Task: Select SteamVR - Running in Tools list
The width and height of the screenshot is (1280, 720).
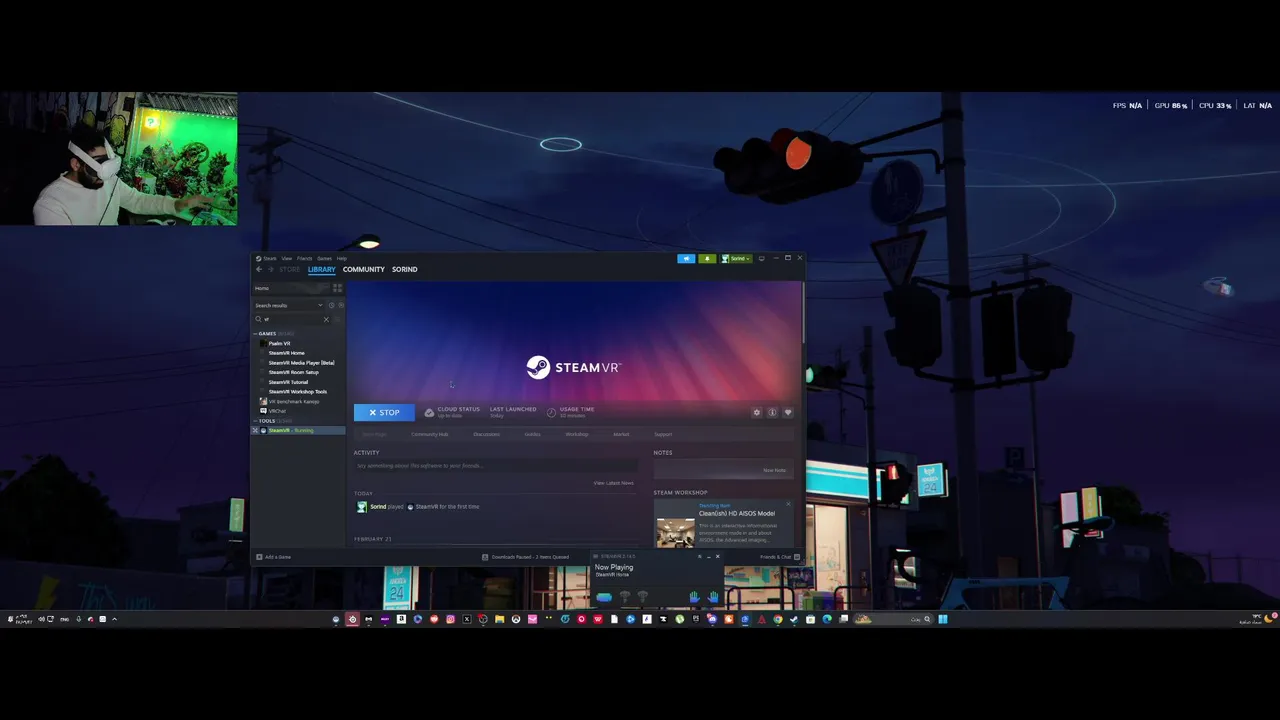Action: (x=298, y=430)
